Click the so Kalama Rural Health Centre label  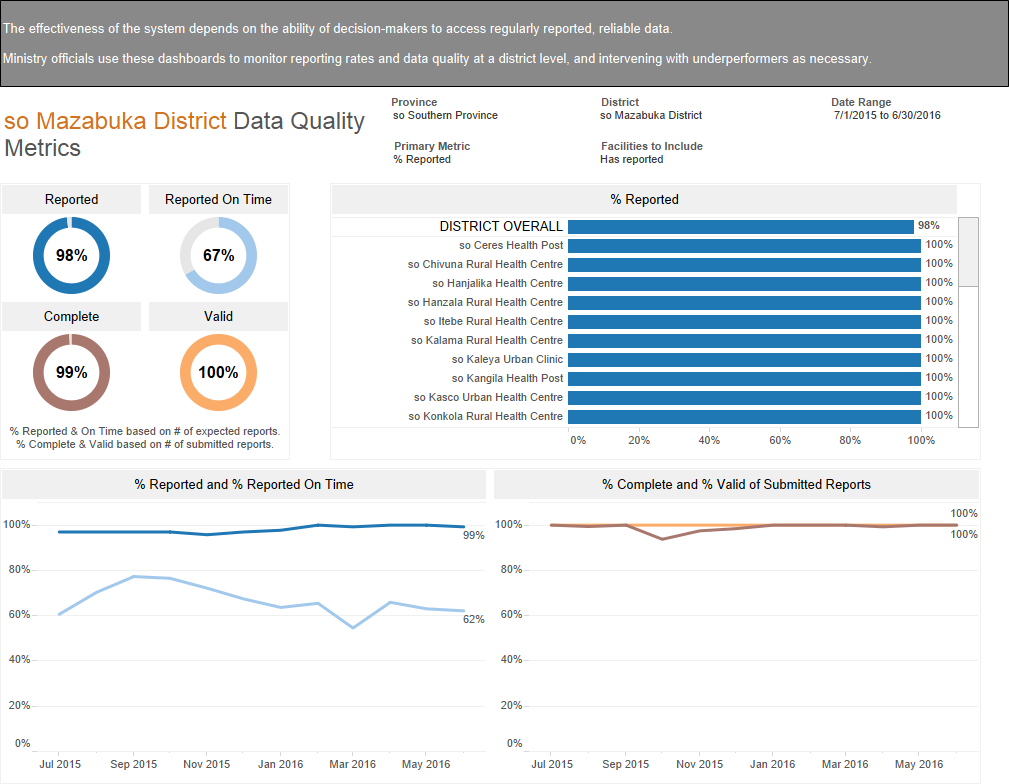pyautogui.click(x=486, y=341)
